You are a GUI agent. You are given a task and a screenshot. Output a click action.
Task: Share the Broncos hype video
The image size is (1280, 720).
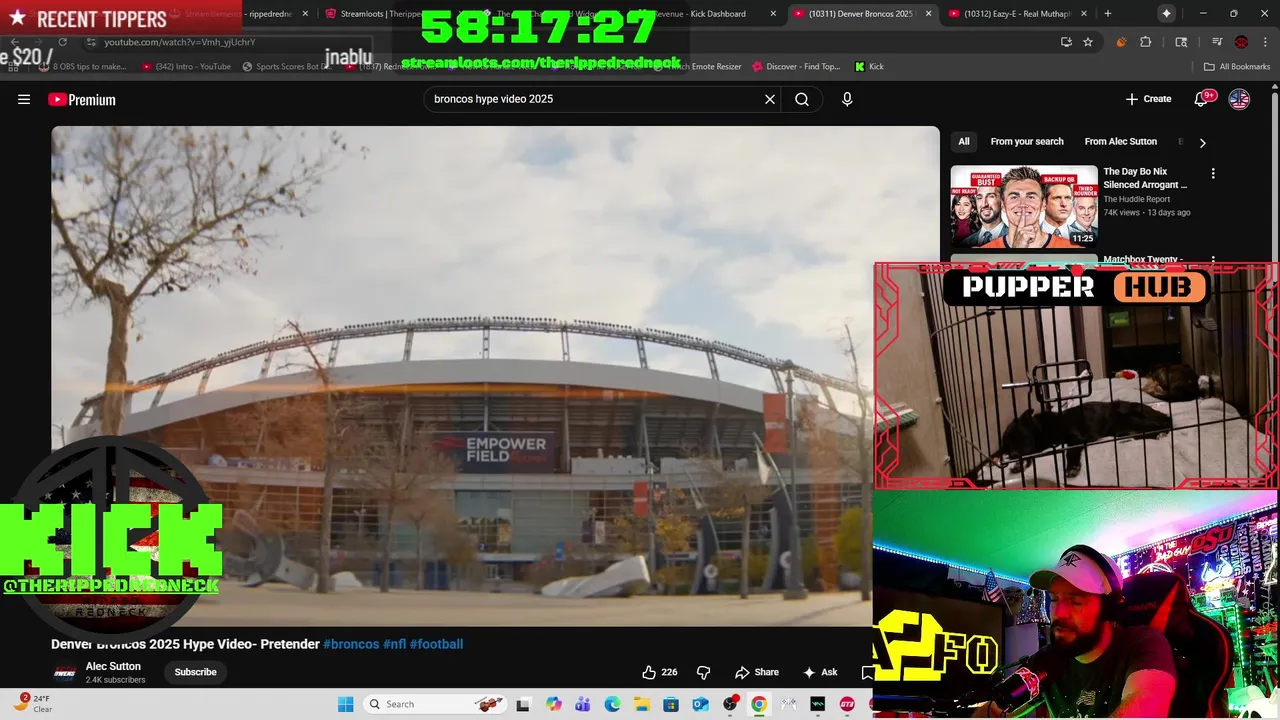(x=757, y=672)
